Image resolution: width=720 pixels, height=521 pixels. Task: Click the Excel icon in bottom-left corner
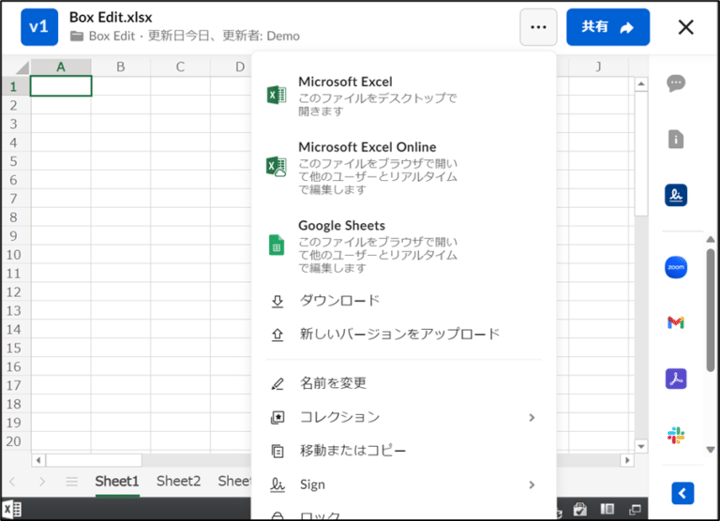(x=13, y=511)
